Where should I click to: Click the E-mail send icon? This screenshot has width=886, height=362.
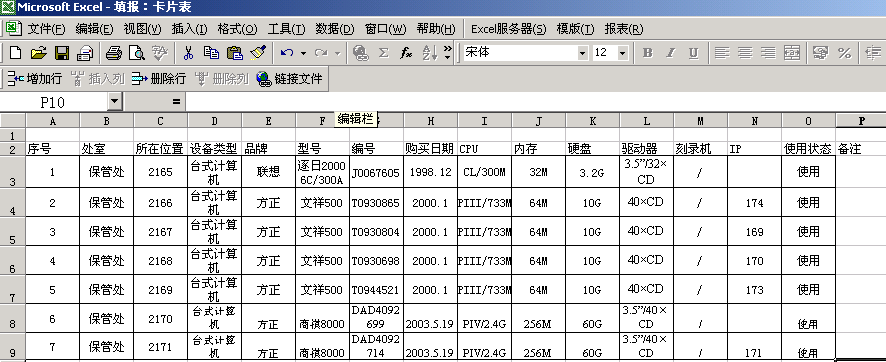85,53
